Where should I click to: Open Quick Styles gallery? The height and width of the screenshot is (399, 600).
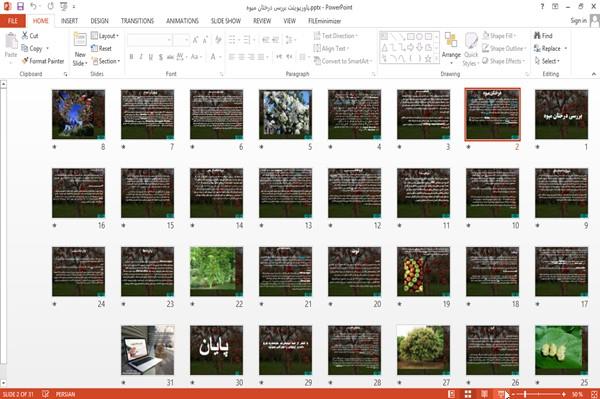(x=471, y=49)
